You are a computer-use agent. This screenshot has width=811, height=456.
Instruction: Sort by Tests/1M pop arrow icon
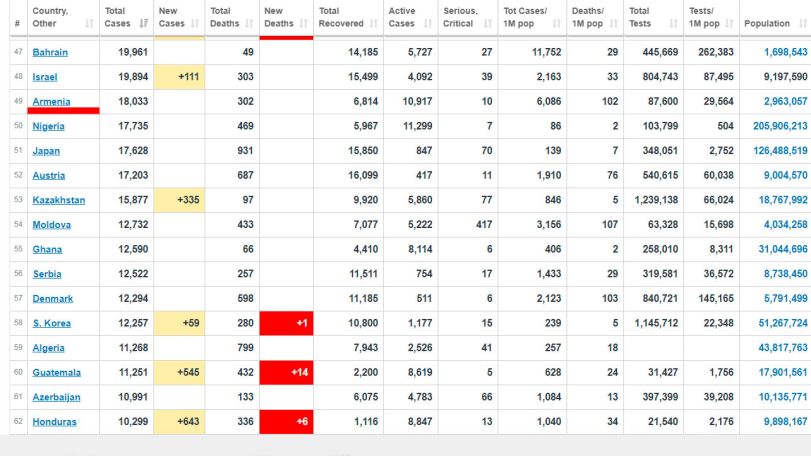pos(729,23)
